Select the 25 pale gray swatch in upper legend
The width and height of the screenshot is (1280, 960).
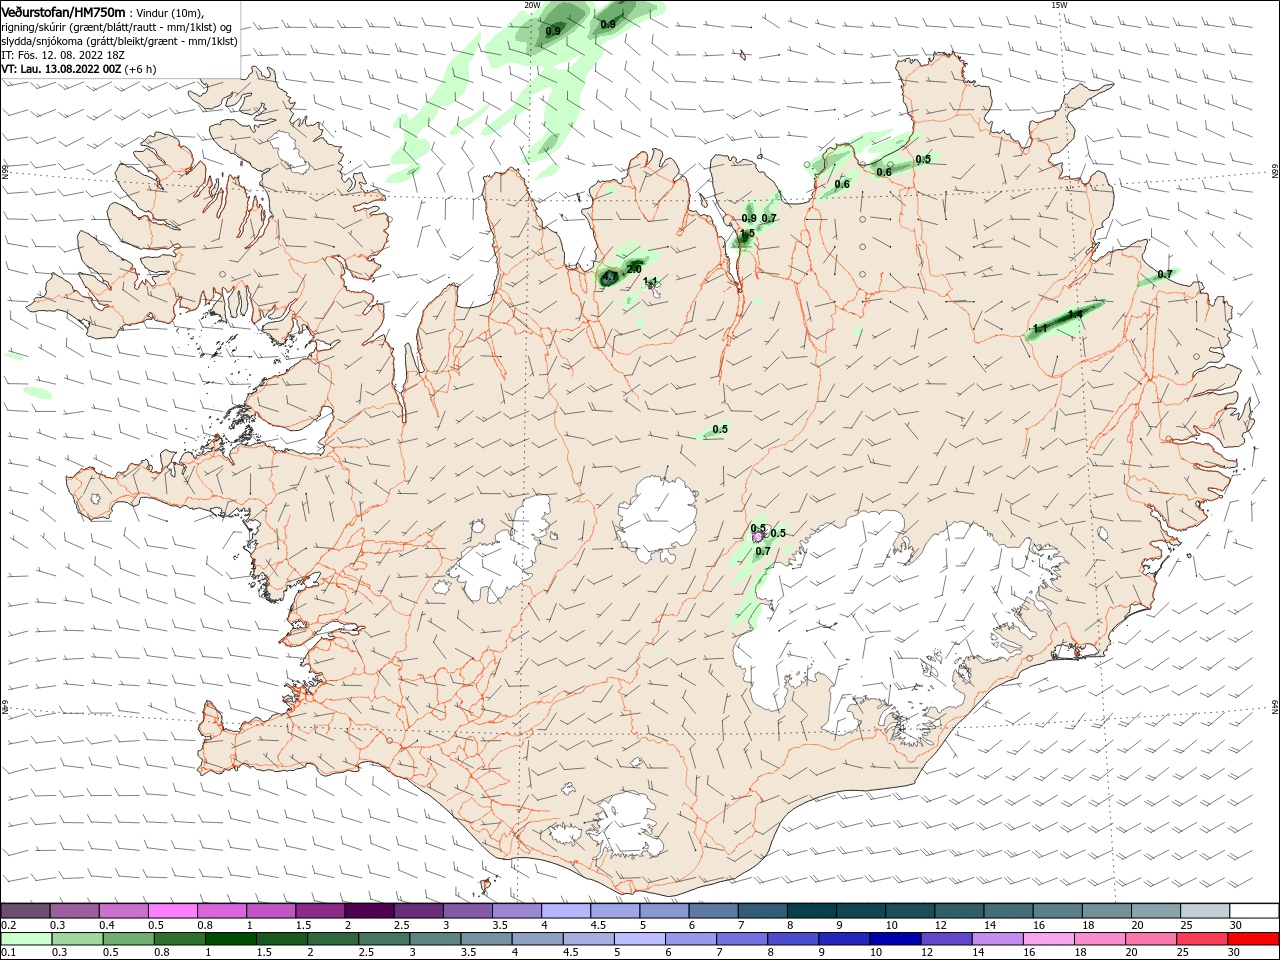(1205, 910)
